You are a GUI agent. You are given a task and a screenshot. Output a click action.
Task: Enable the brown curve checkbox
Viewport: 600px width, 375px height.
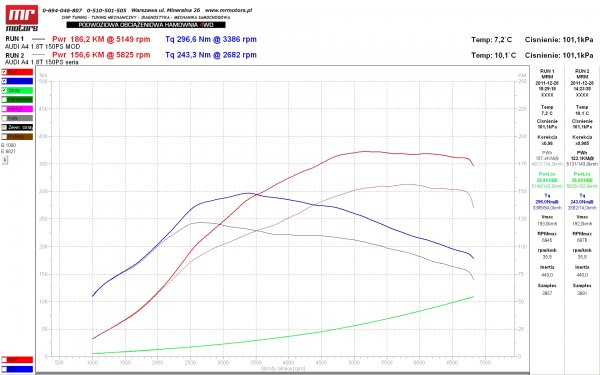4,137
